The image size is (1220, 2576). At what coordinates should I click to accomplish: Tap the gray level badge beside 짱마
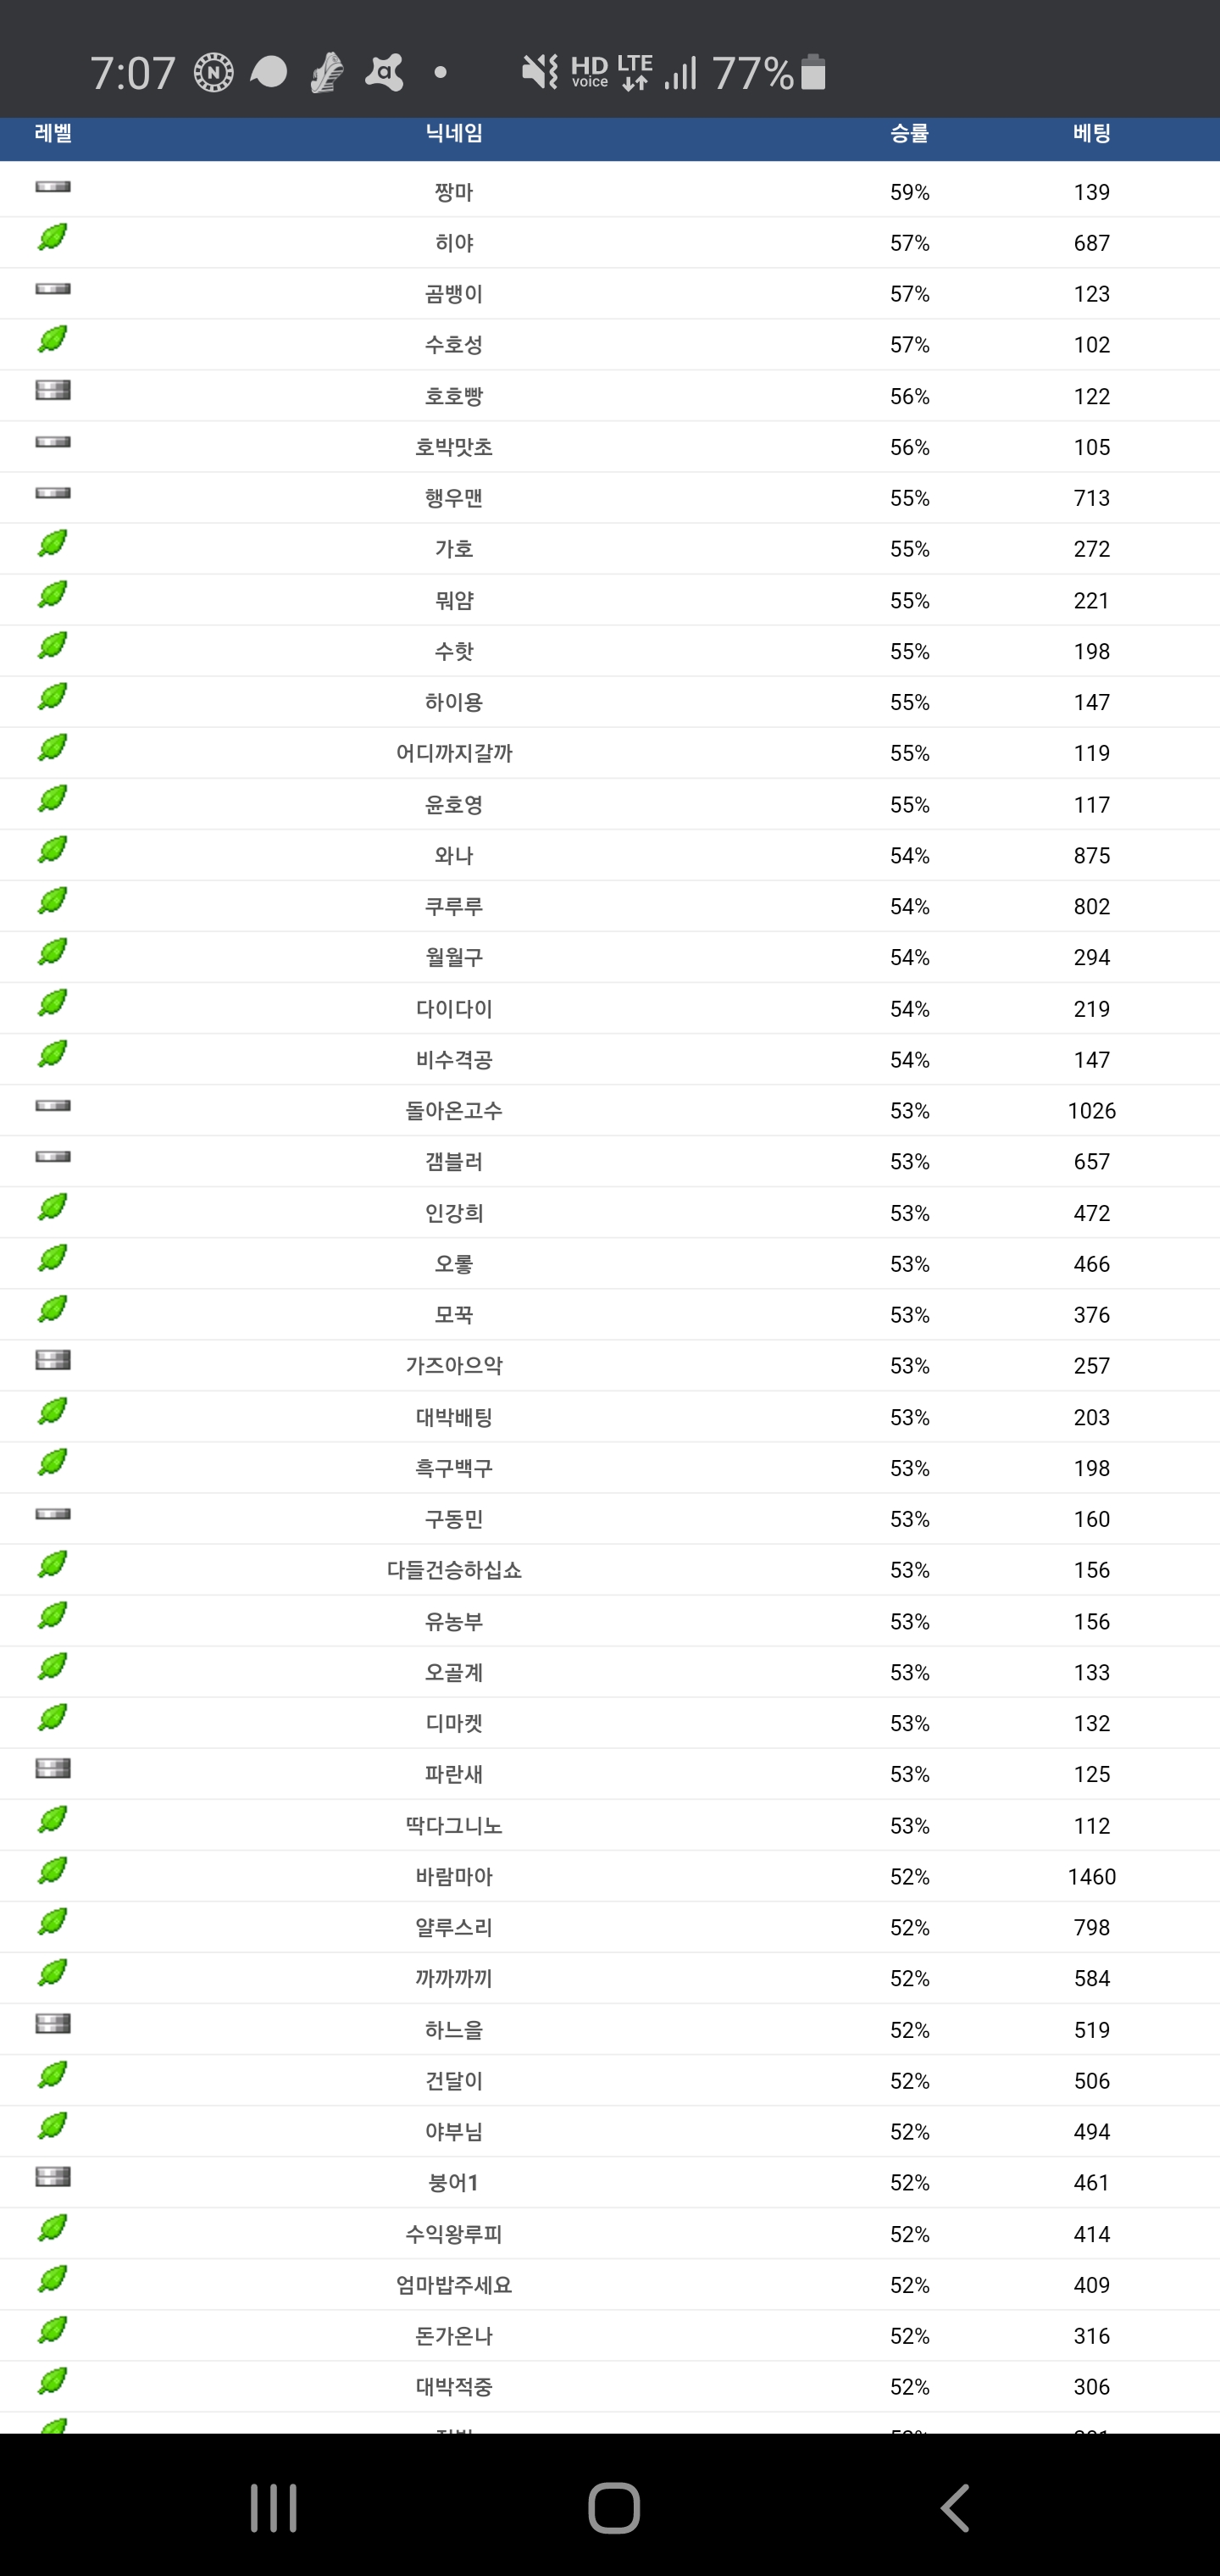53,187
